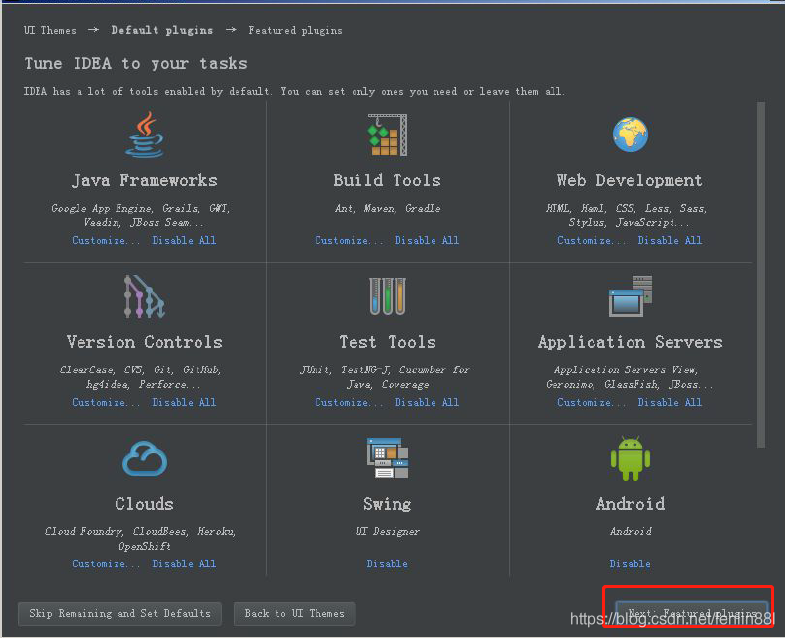Viewport: 785px width, 638px height.
Task: Click the Application Servers heading
Action: point(630,342)
